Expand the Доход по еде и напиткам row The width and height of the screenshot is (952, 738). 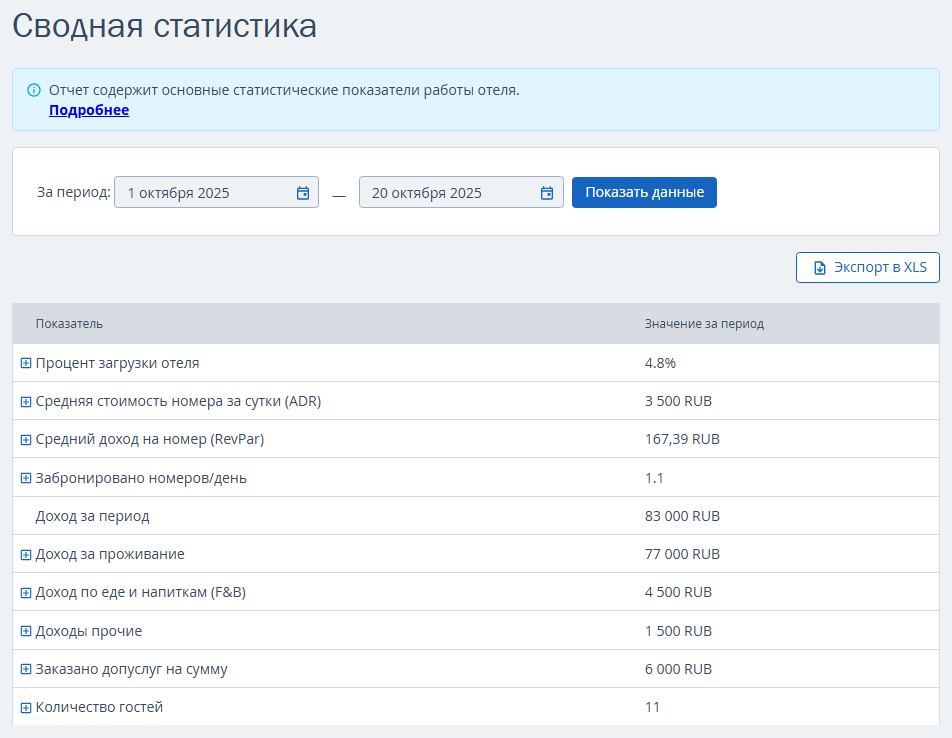tap(26, 592)
